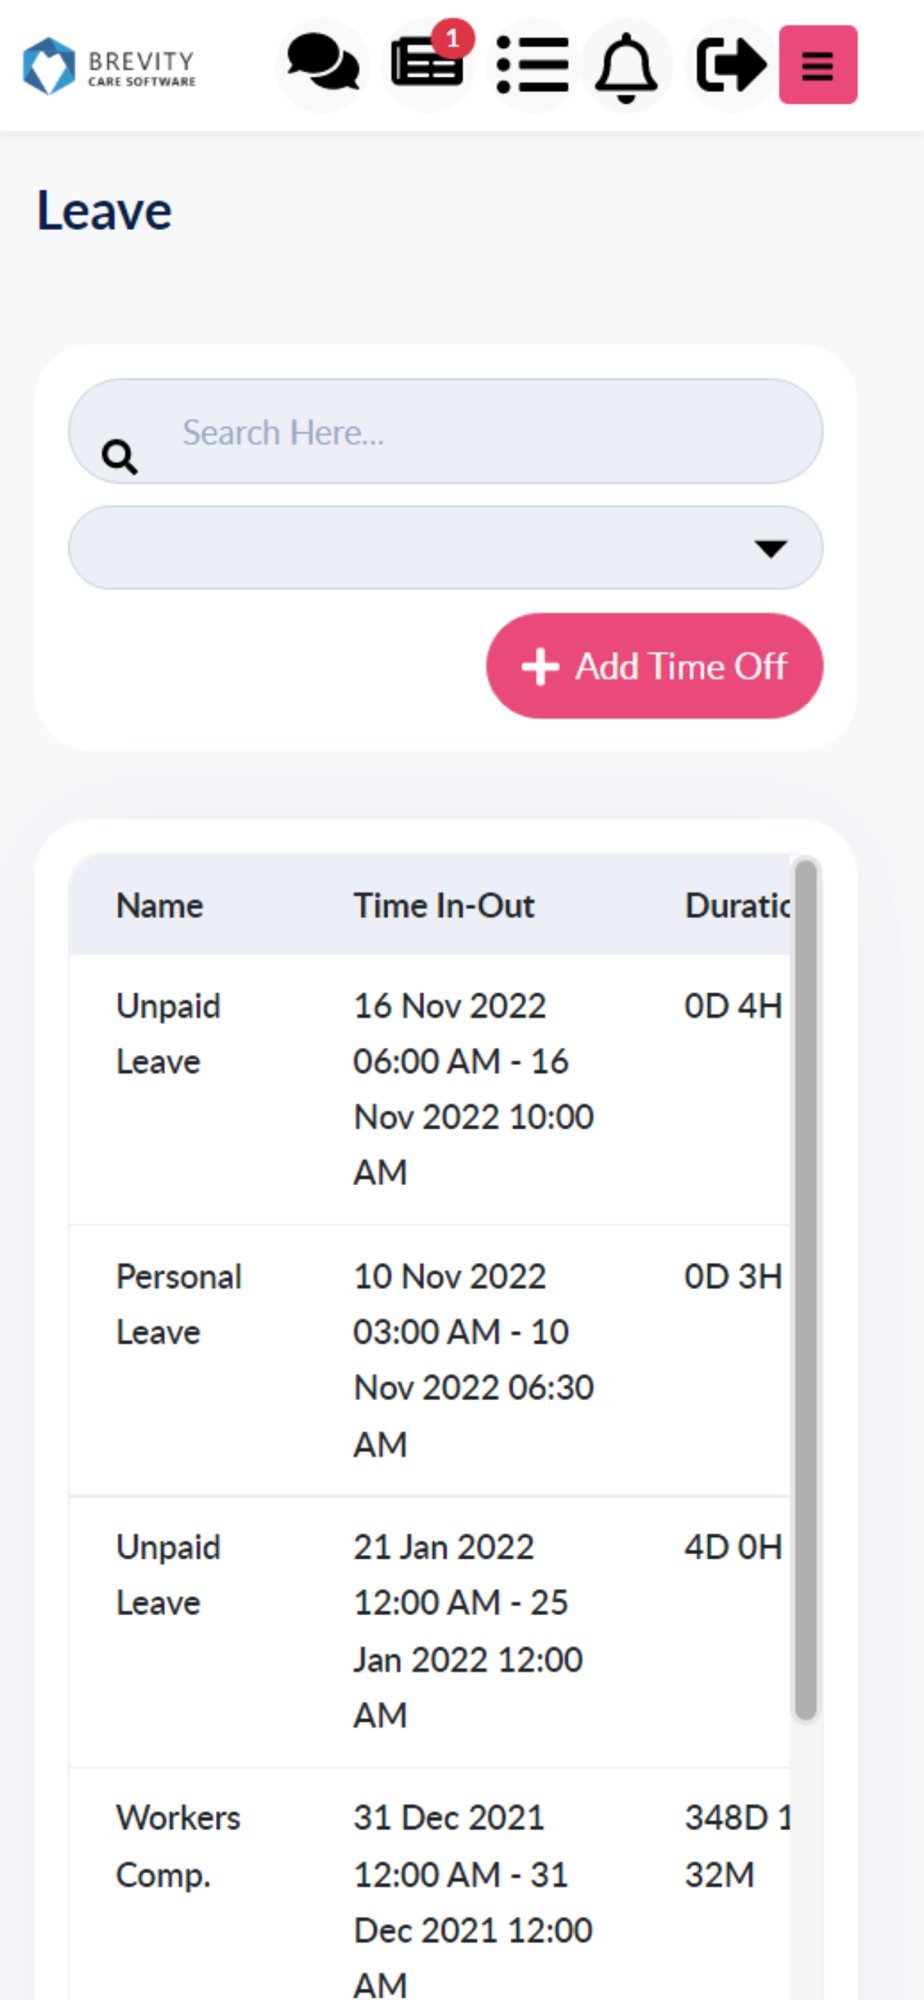Select the Workers Comp. row
Viewport: 924px width, 2000px height.
click(430, 1885)
